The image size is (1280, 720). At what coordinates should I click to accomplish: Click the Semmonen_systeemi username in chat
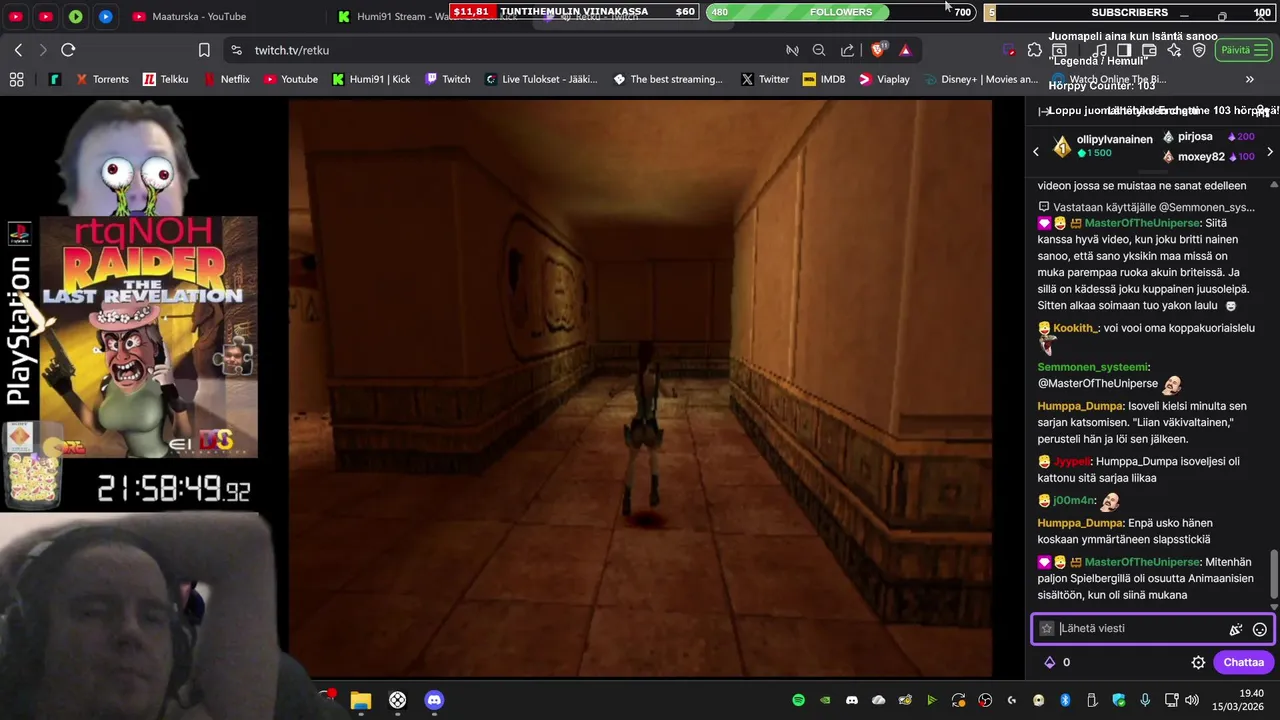click(1093, 367)
